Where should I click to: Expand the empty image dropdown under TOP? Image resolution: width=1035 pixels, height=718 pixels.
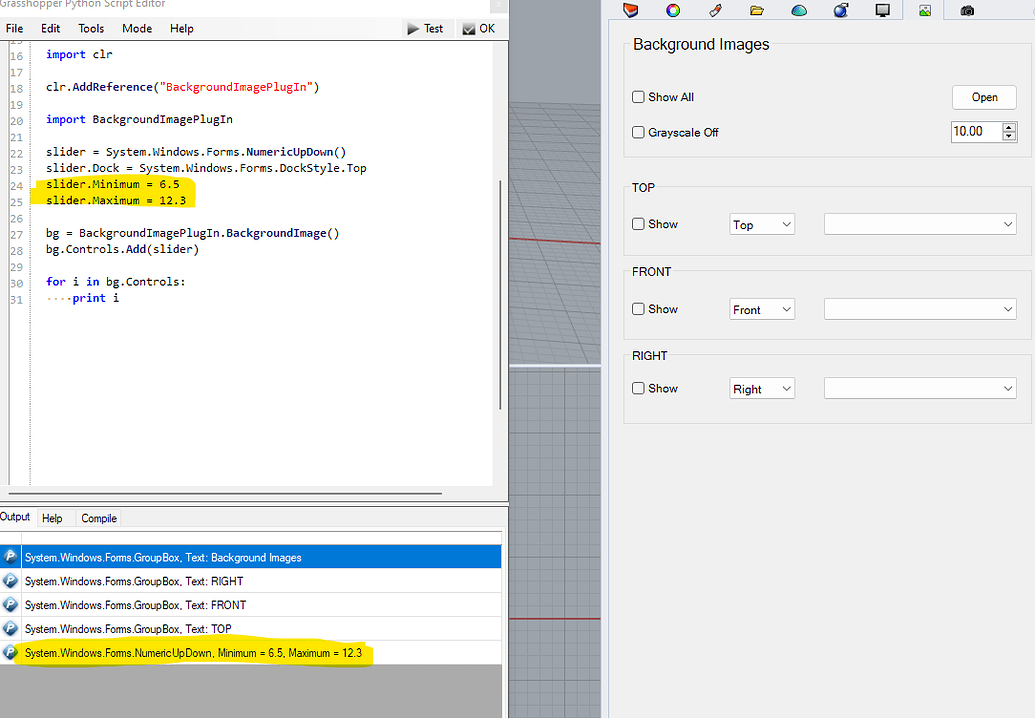tap(919, 224)
